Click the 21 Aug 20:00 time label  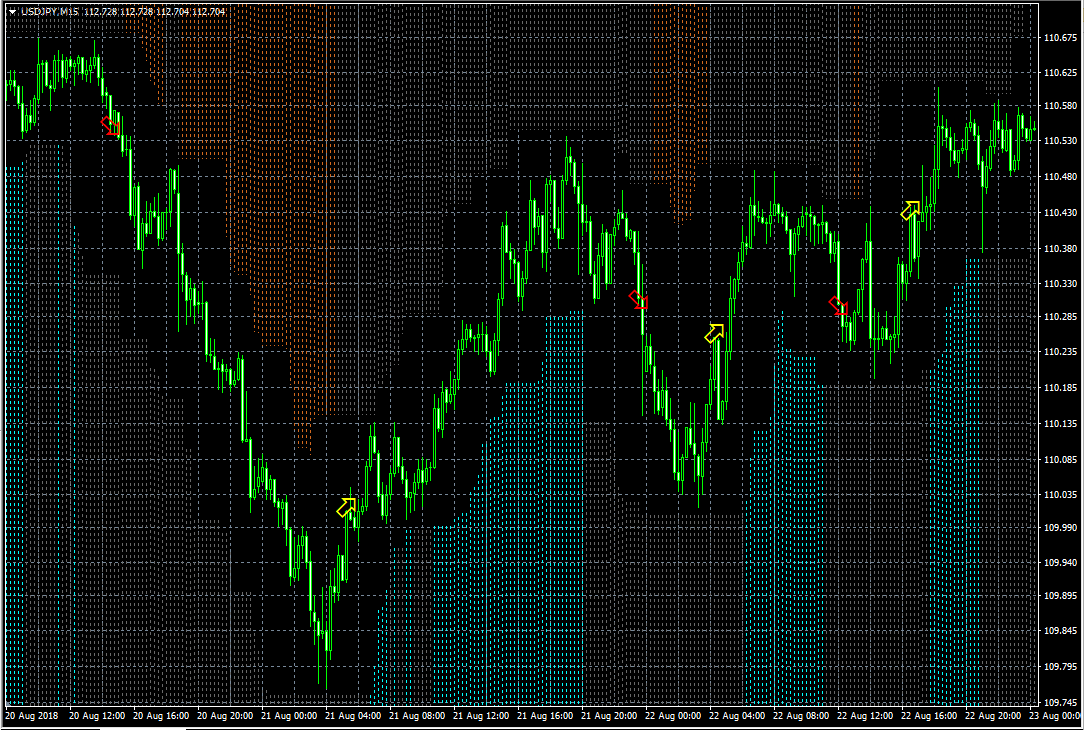coord(609,715)
